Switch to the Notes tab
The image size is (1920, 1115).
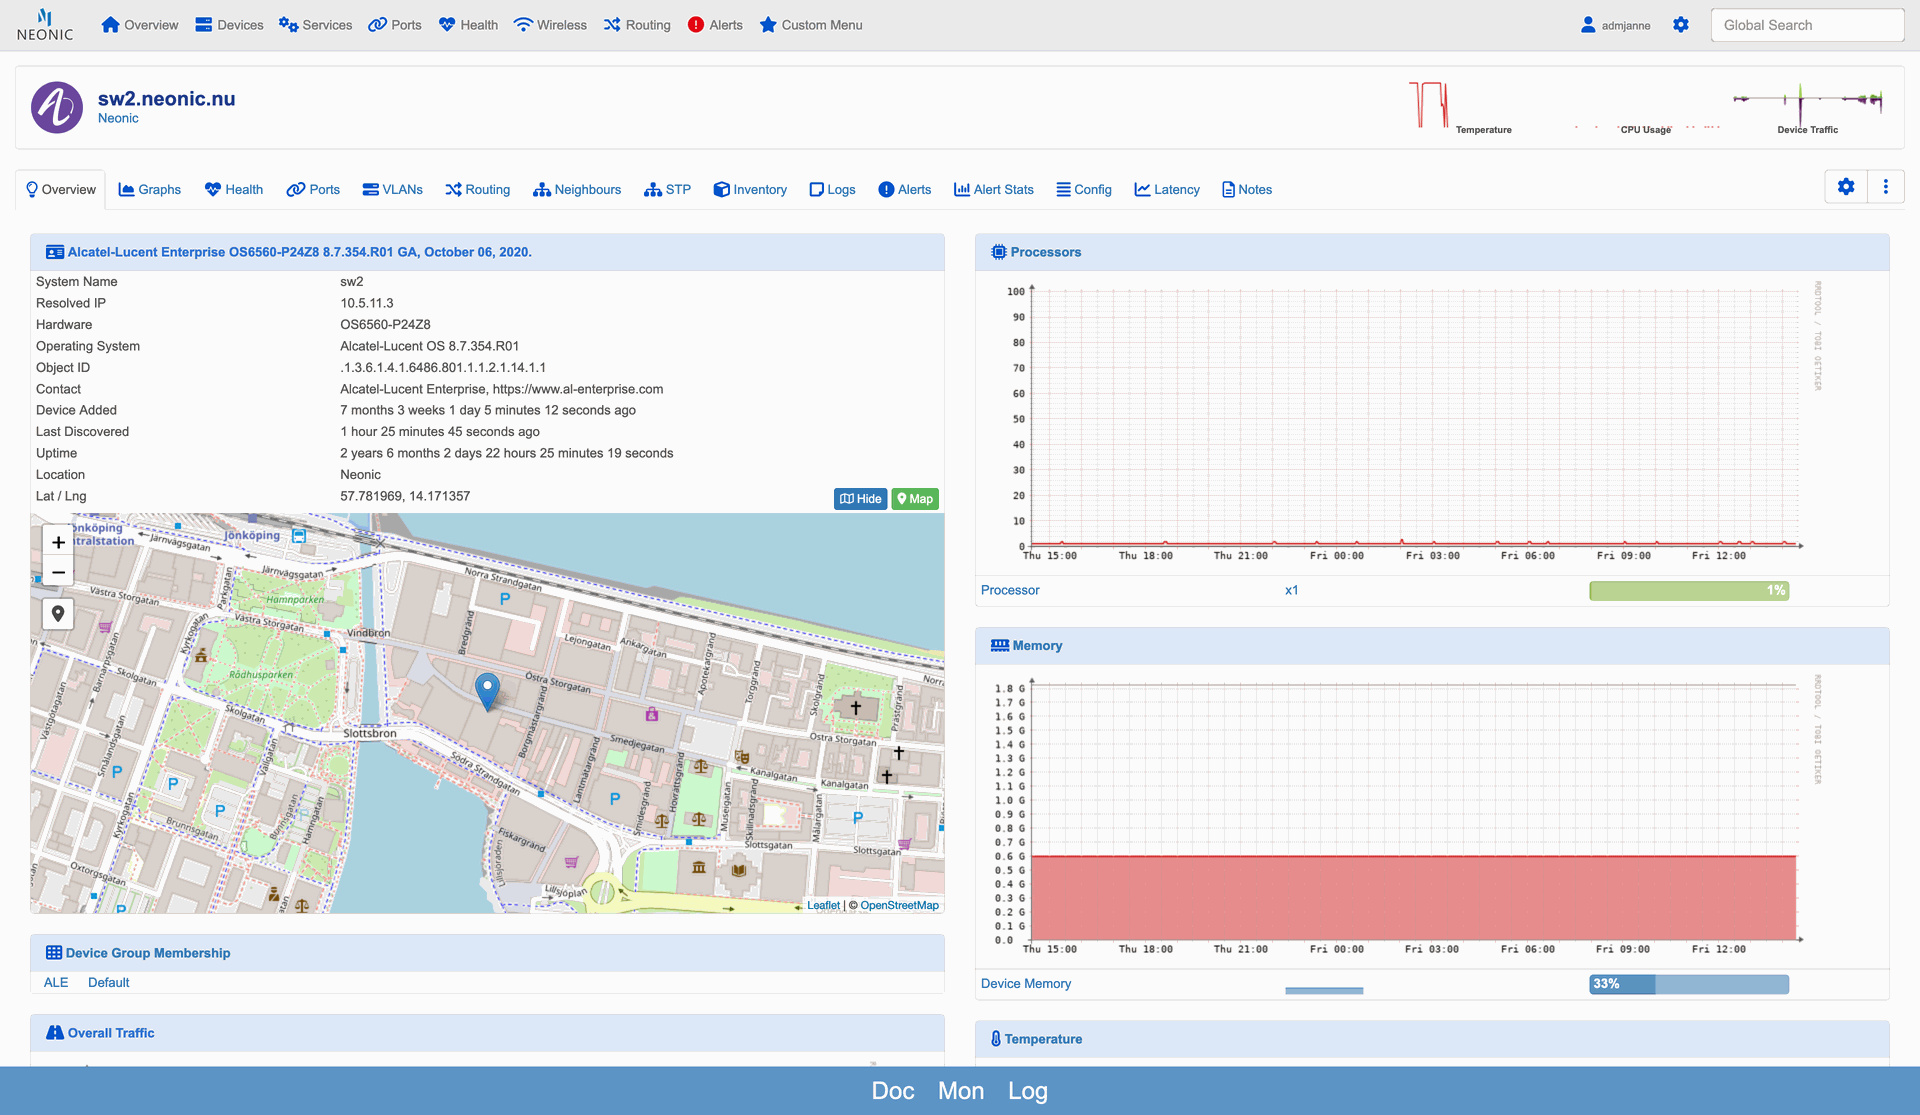click(1247, 189)
